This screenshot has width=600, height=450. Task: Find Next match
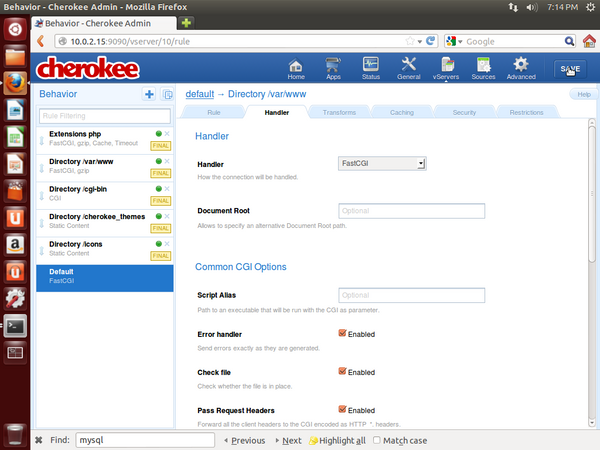(289, 440)
